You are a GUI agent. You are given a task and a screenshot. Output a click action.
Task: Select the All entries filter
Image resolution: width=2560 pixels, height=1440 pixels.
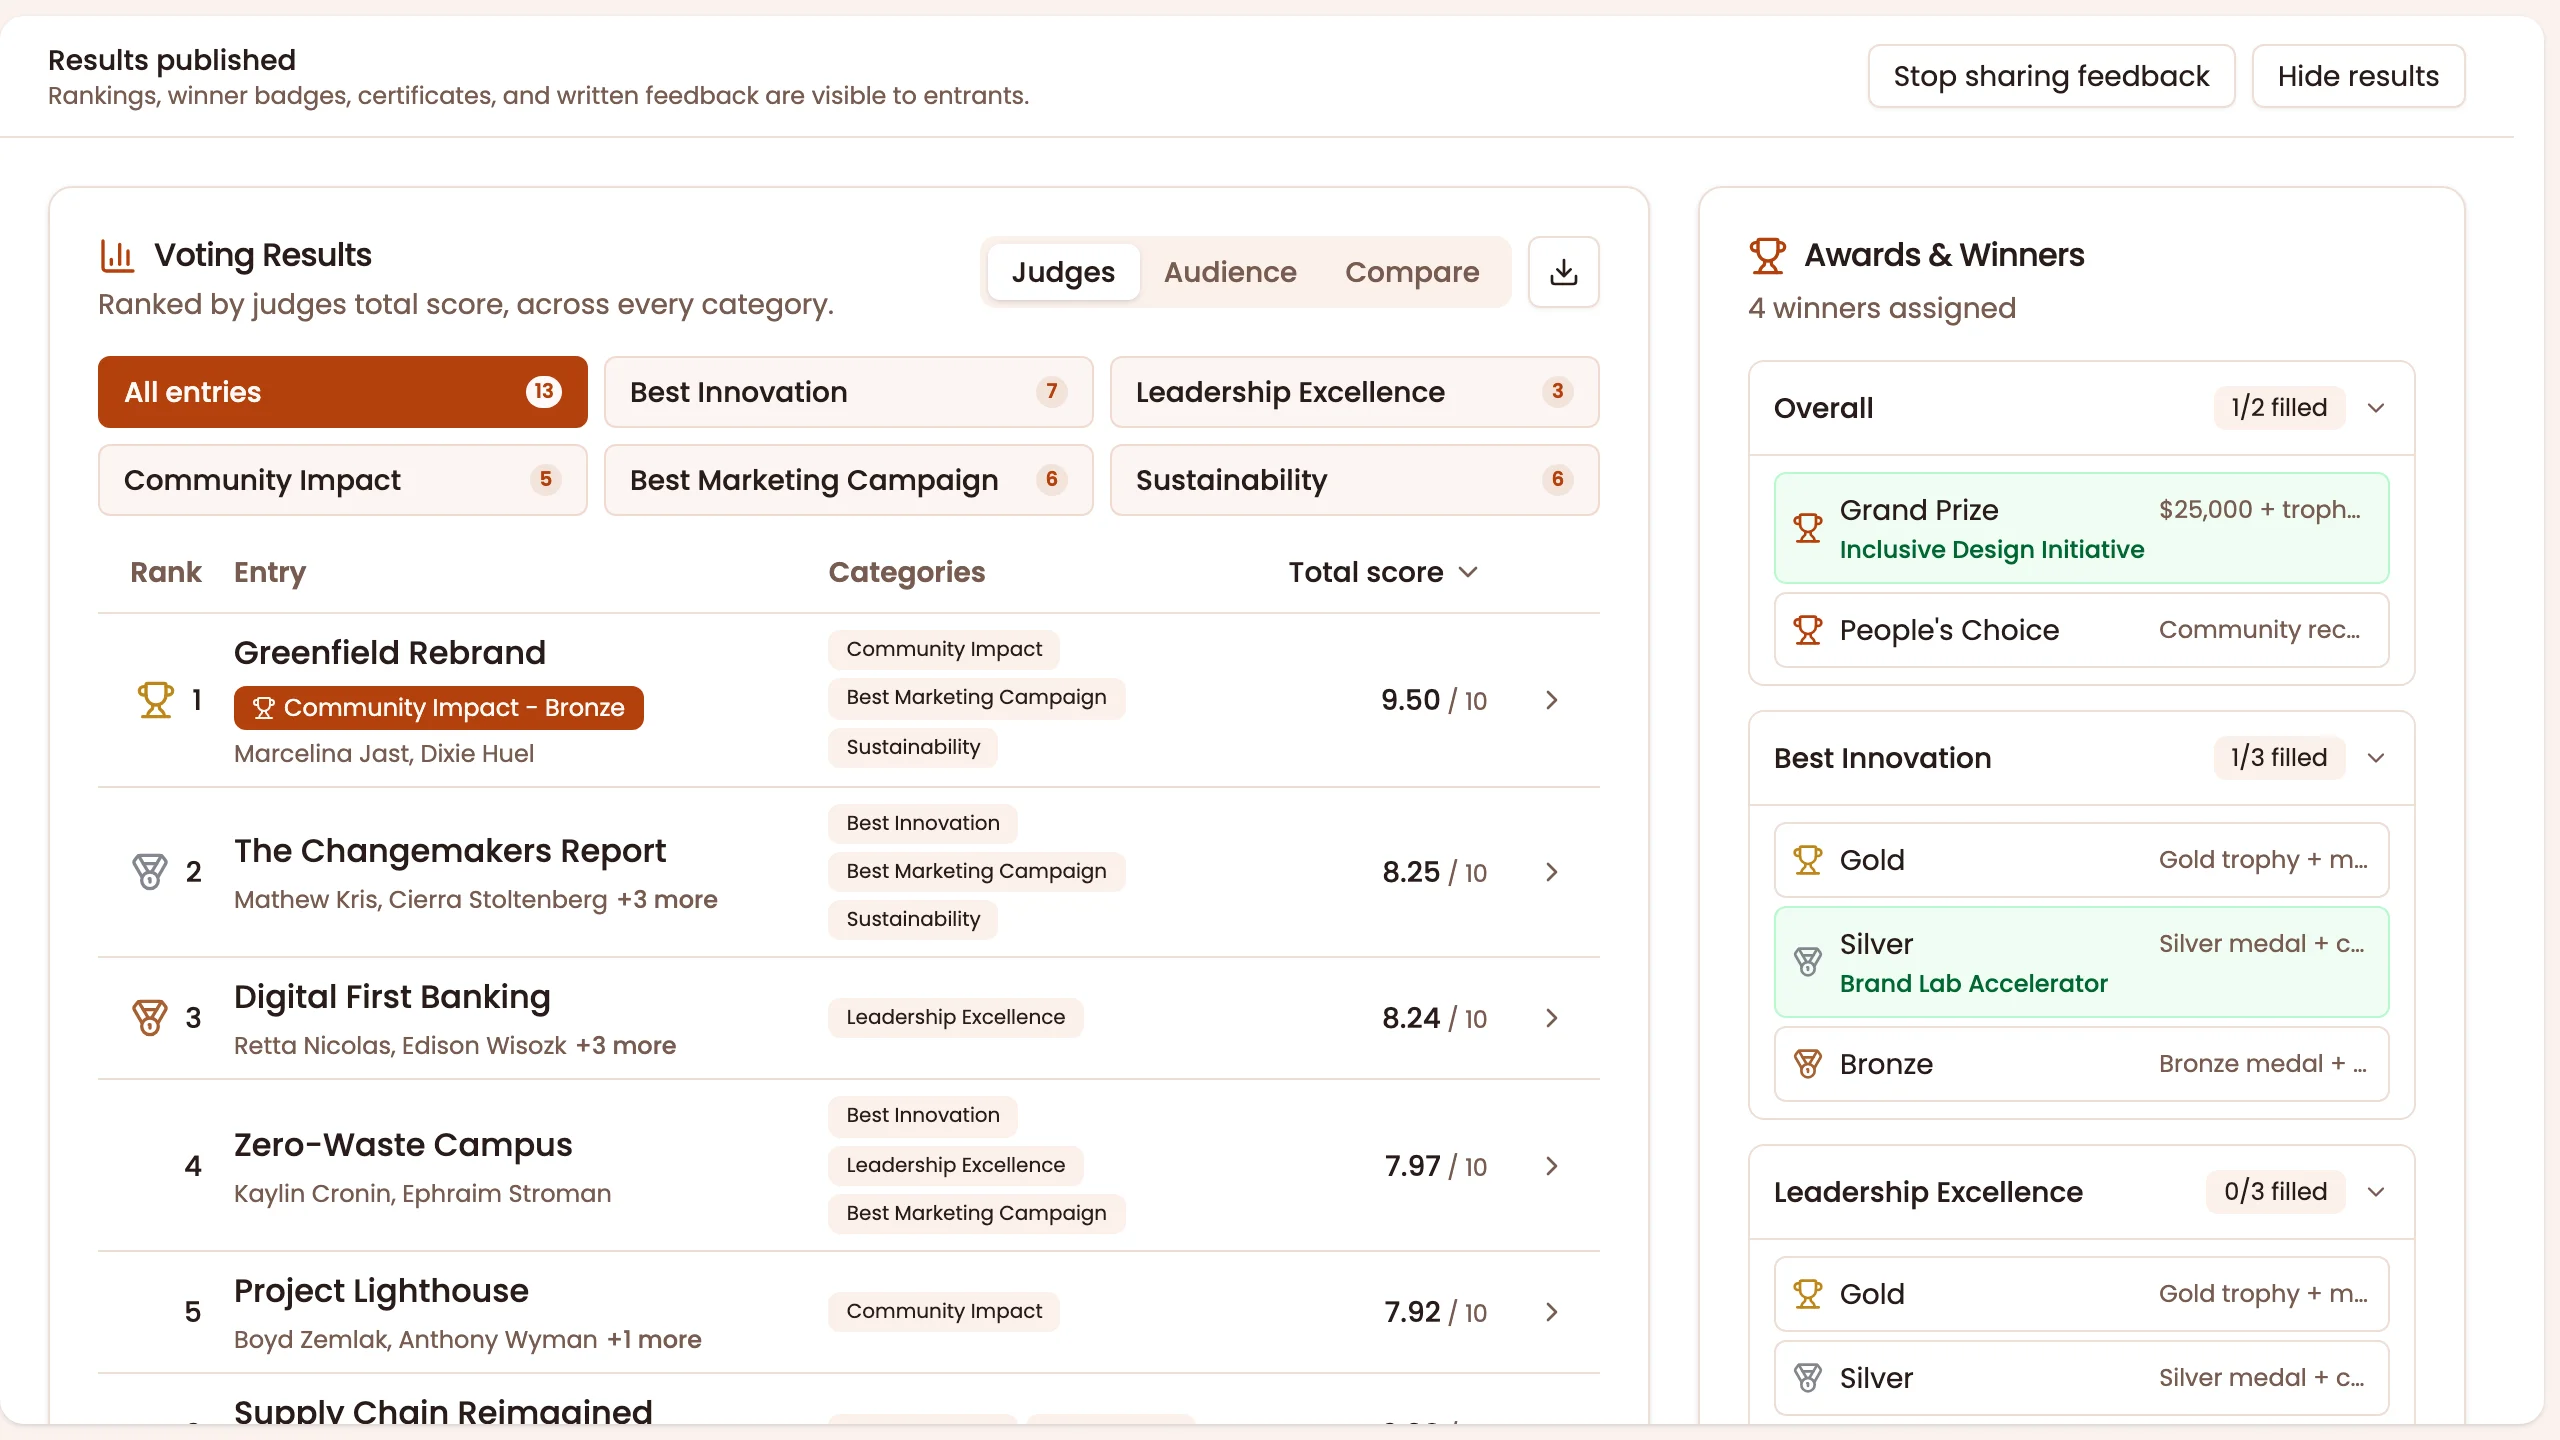343,392
